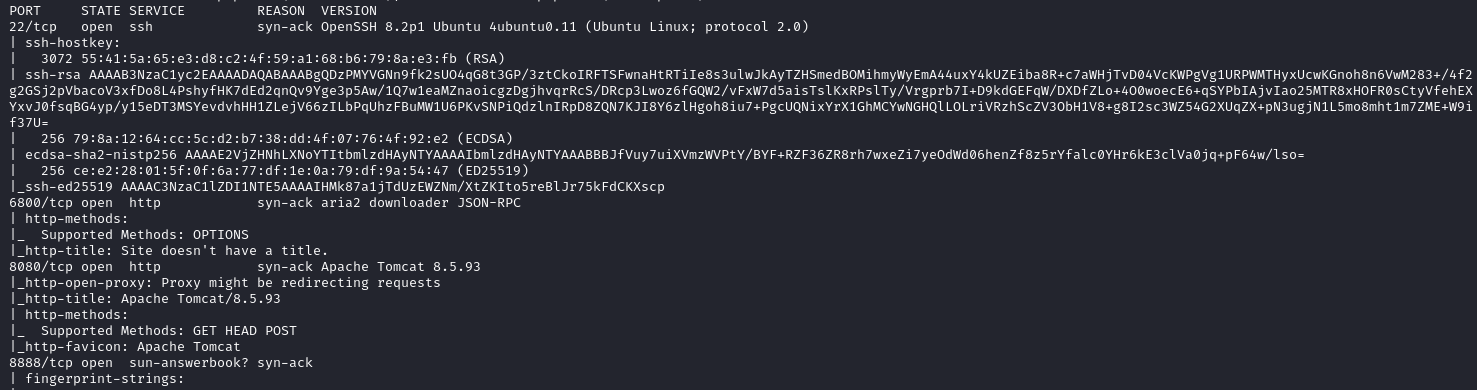Image resolution: width=1477 pixels, height=390 pixels.
Task: Click the PORT column header
Action: [25, 10]
